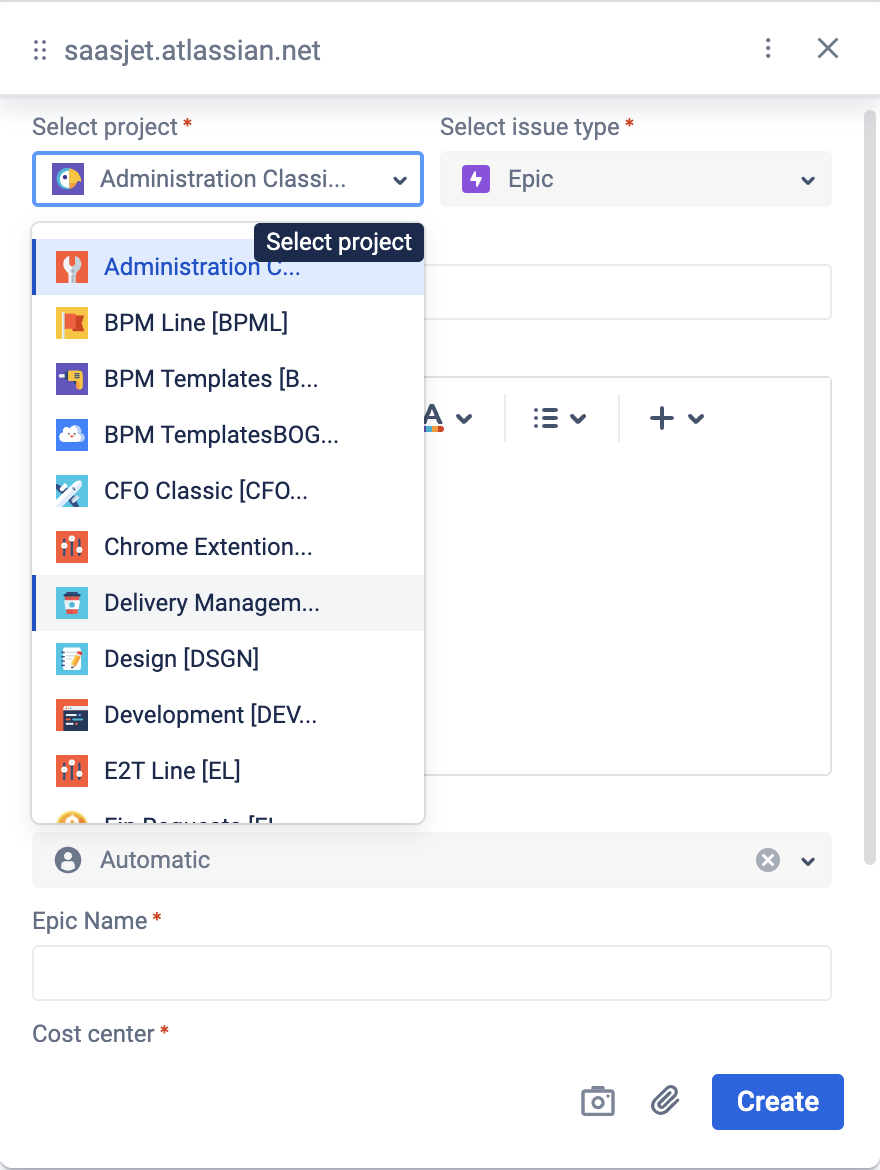Click the BPM Line flag icon

pyautogui.click(x=72, y=323)
